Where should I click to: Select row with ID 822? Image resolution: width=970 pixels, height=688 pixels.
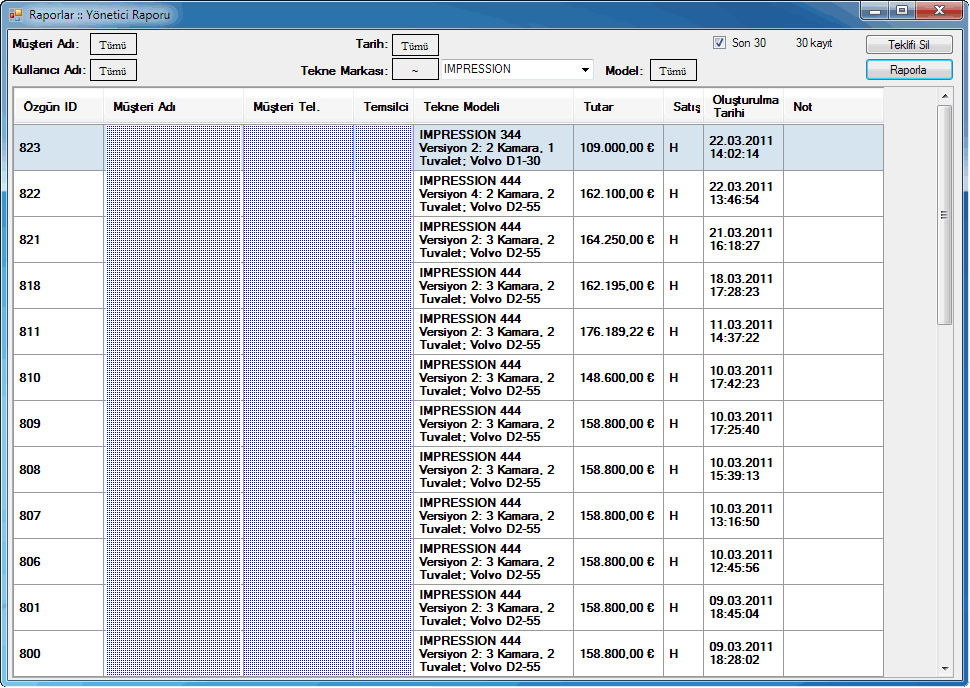(449, 194)
